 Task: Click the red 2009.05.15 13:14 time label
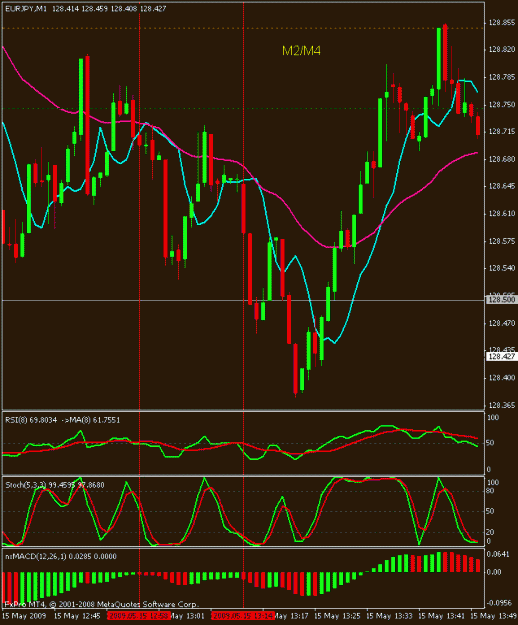coord(243,616)
